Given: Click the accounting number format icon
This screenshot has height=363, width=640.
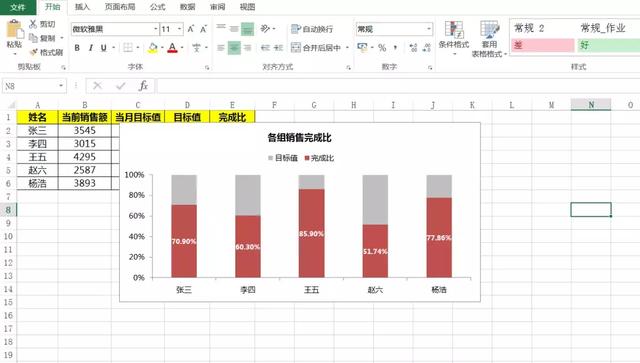Looking at the screenshot, I should [x=362, y=47].
